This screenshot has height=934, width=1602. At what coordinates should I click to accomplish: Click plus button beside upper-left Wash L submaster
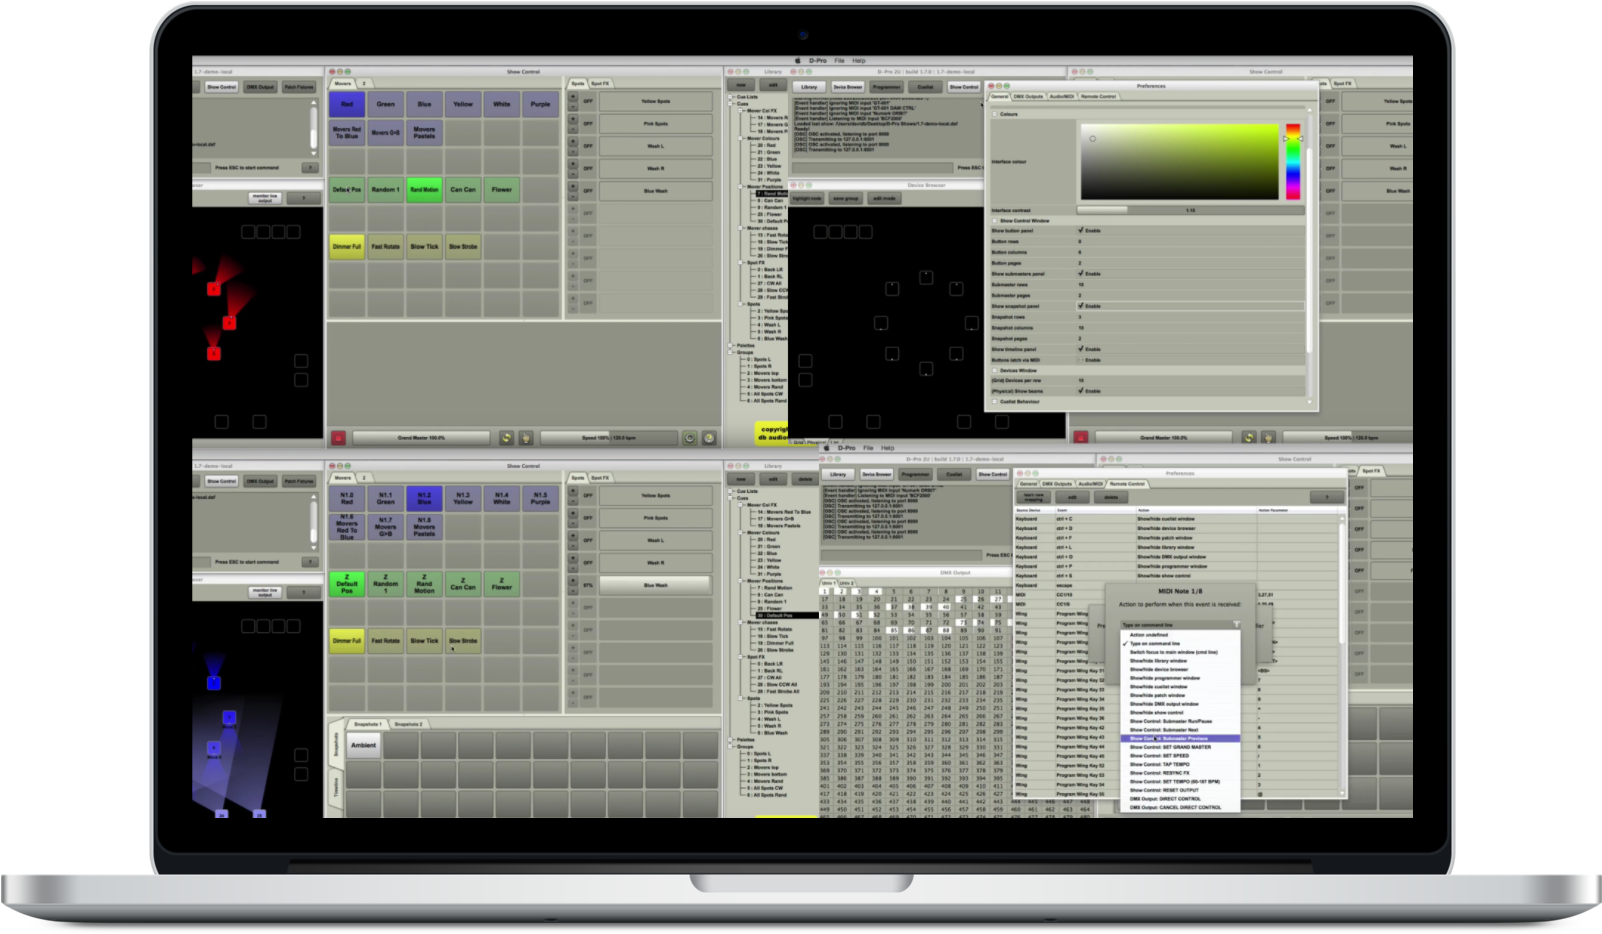click(x=573, y=142)
